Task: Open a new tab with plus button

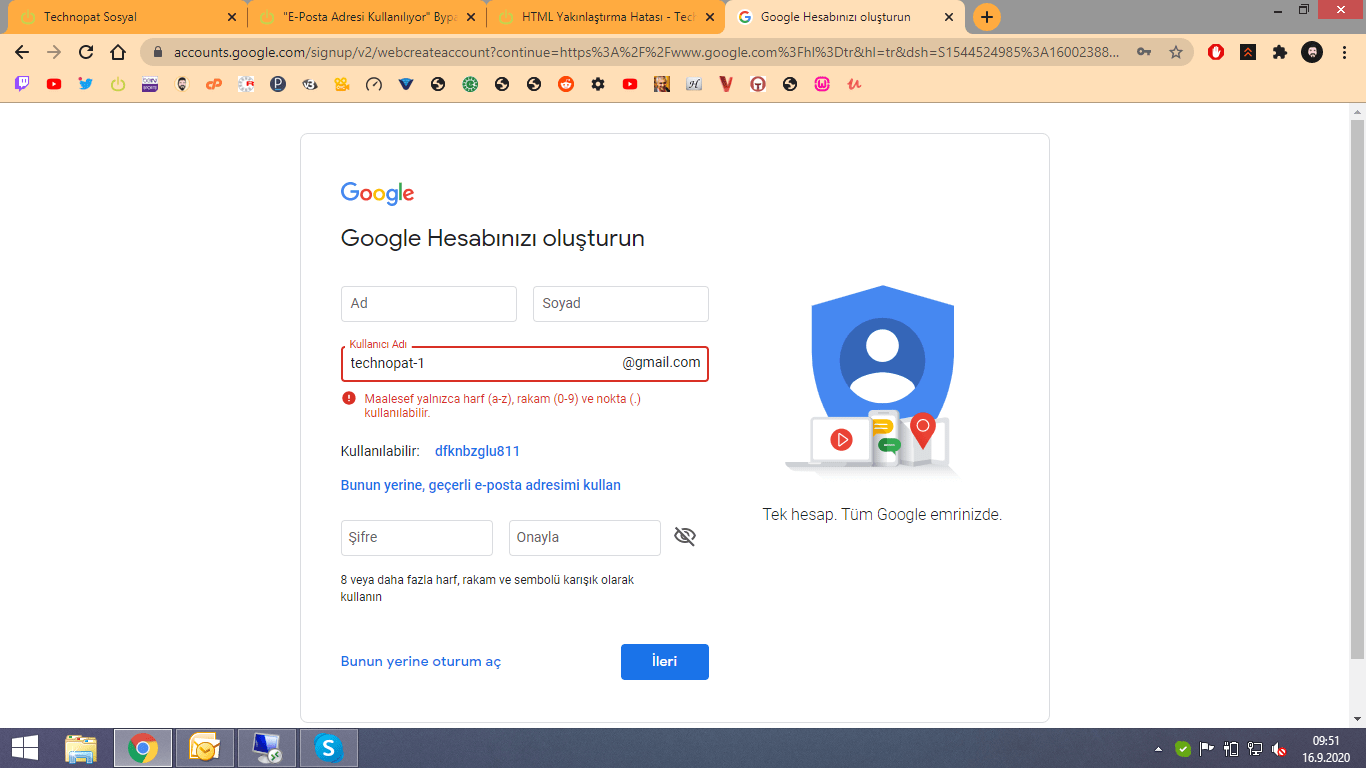Action: [x=987, y=17]
